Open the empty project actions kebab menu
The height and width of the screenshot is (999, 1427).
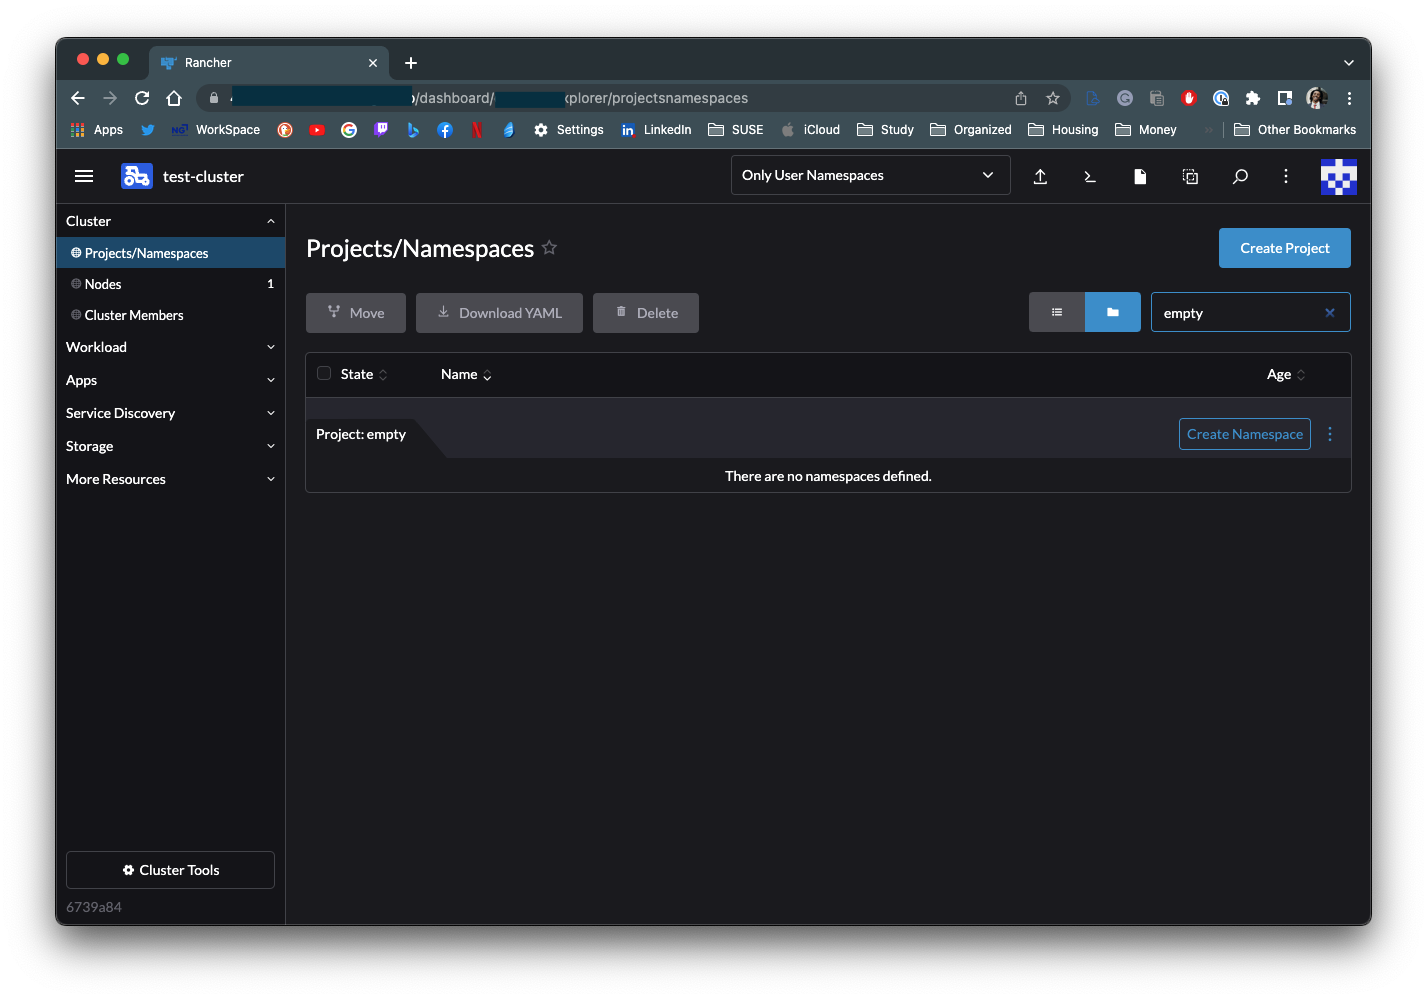pos(1329,434)
